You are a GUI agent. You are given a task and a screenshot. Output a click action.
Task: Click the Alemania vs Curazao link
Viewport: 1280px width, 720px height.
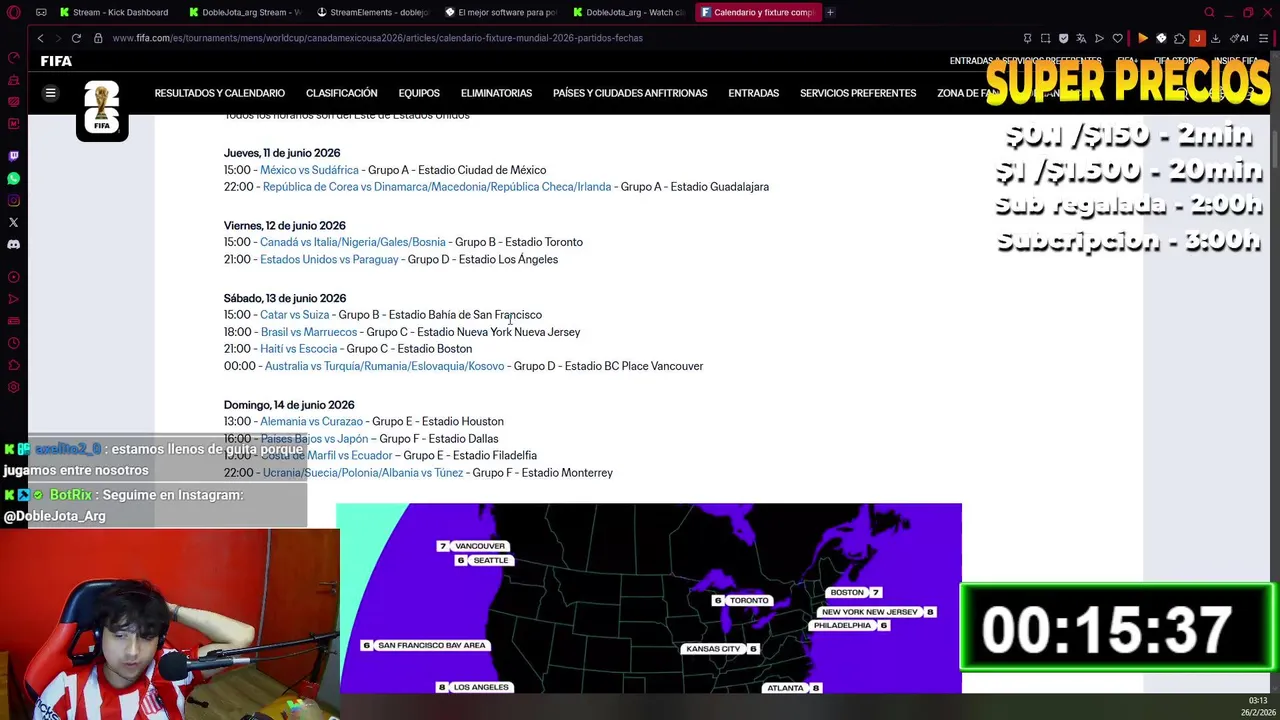click(311, 422)
